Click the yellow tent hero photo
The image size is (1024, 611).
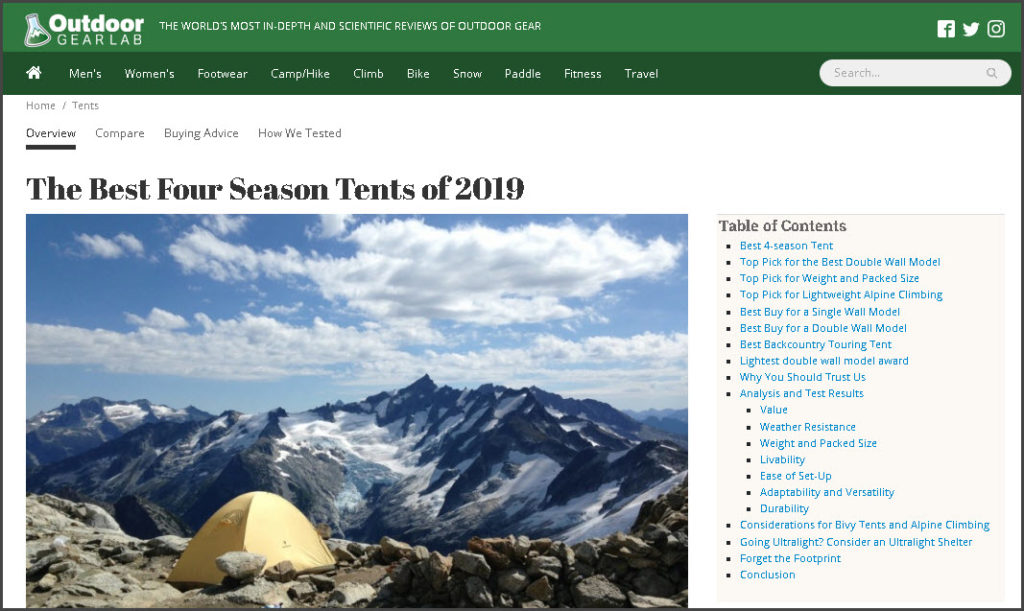point(357,411)
